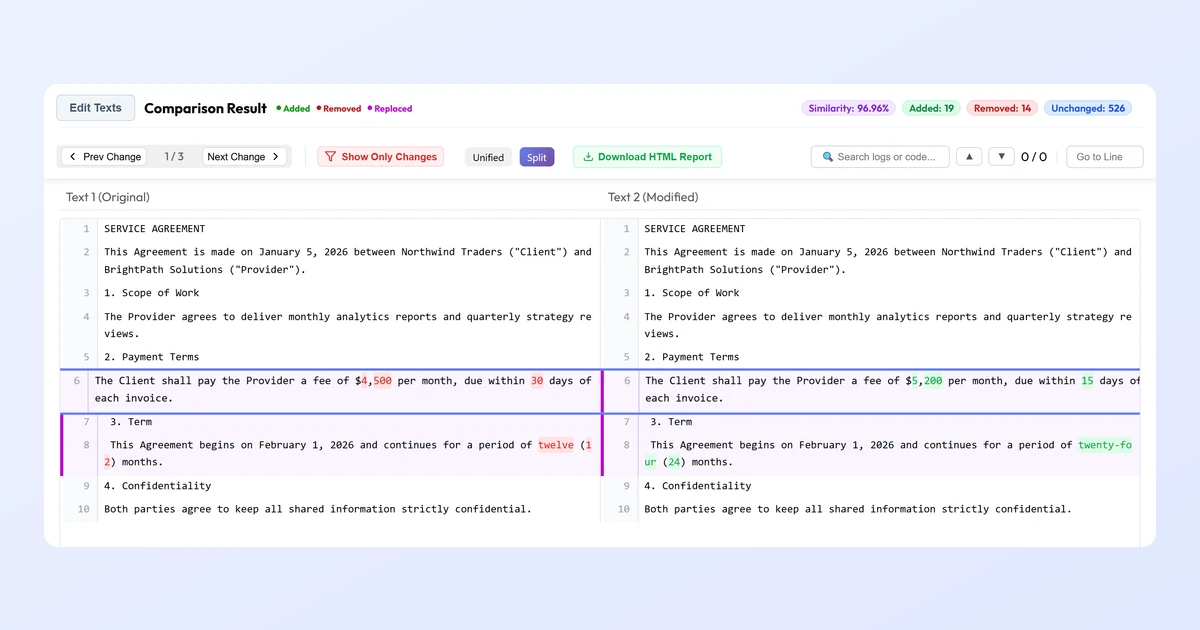Click the Edit Texts button
Viewport: 1200px width, 630px height.
[95, 108]
